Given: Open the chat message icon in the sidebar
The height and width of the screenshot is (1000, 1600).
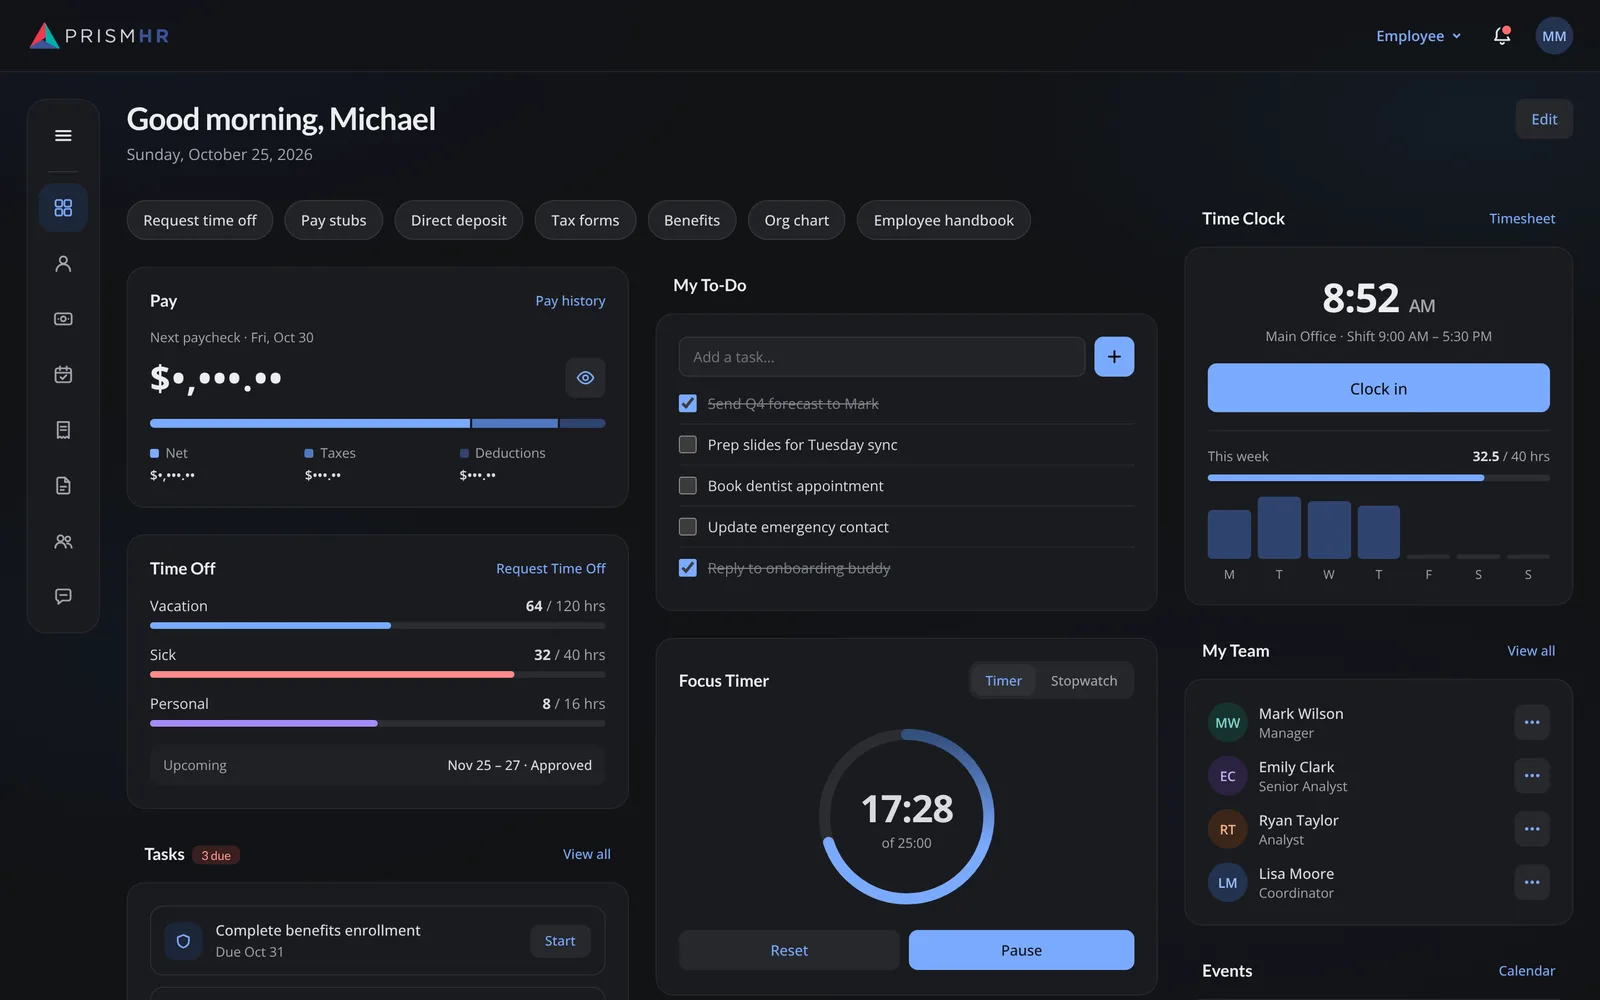Looking at the screenshot, I should tap(63, 596).
